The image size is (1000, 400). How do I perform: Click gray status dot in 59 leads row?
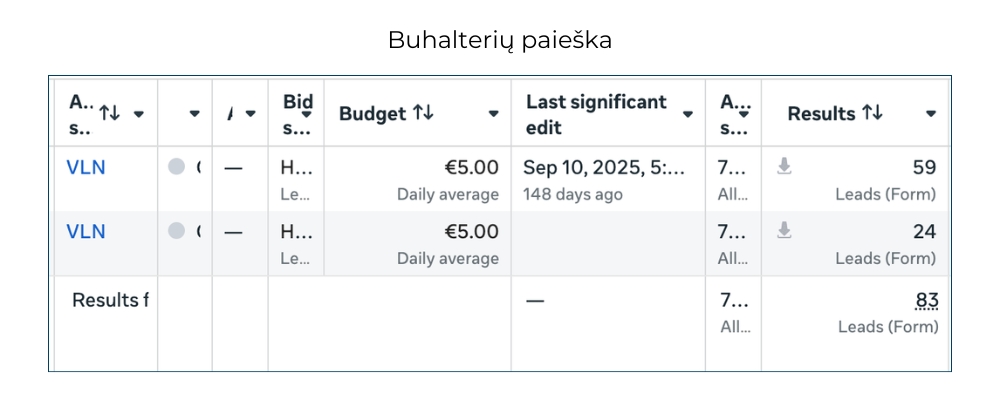(177, 167)
